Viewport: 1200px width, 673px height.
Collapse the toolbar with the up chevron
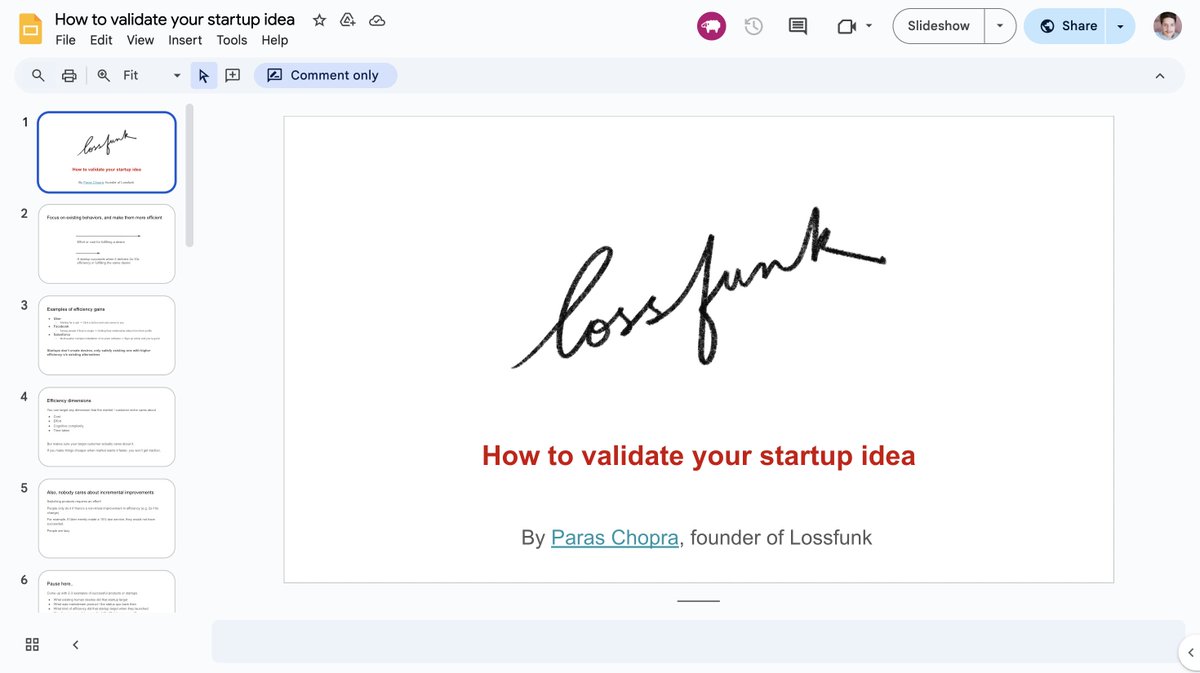point(1160,76)
